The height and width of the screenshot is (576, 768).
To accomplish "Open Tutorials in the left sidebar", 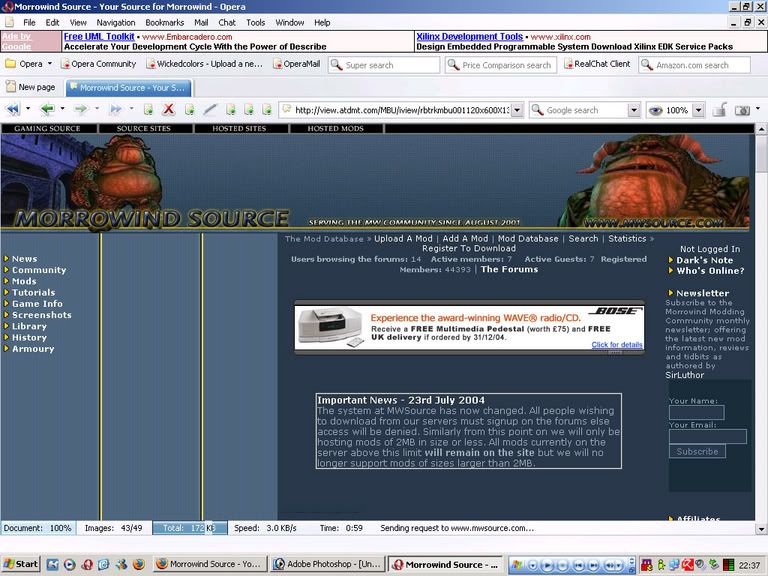I will coord(33,292).
